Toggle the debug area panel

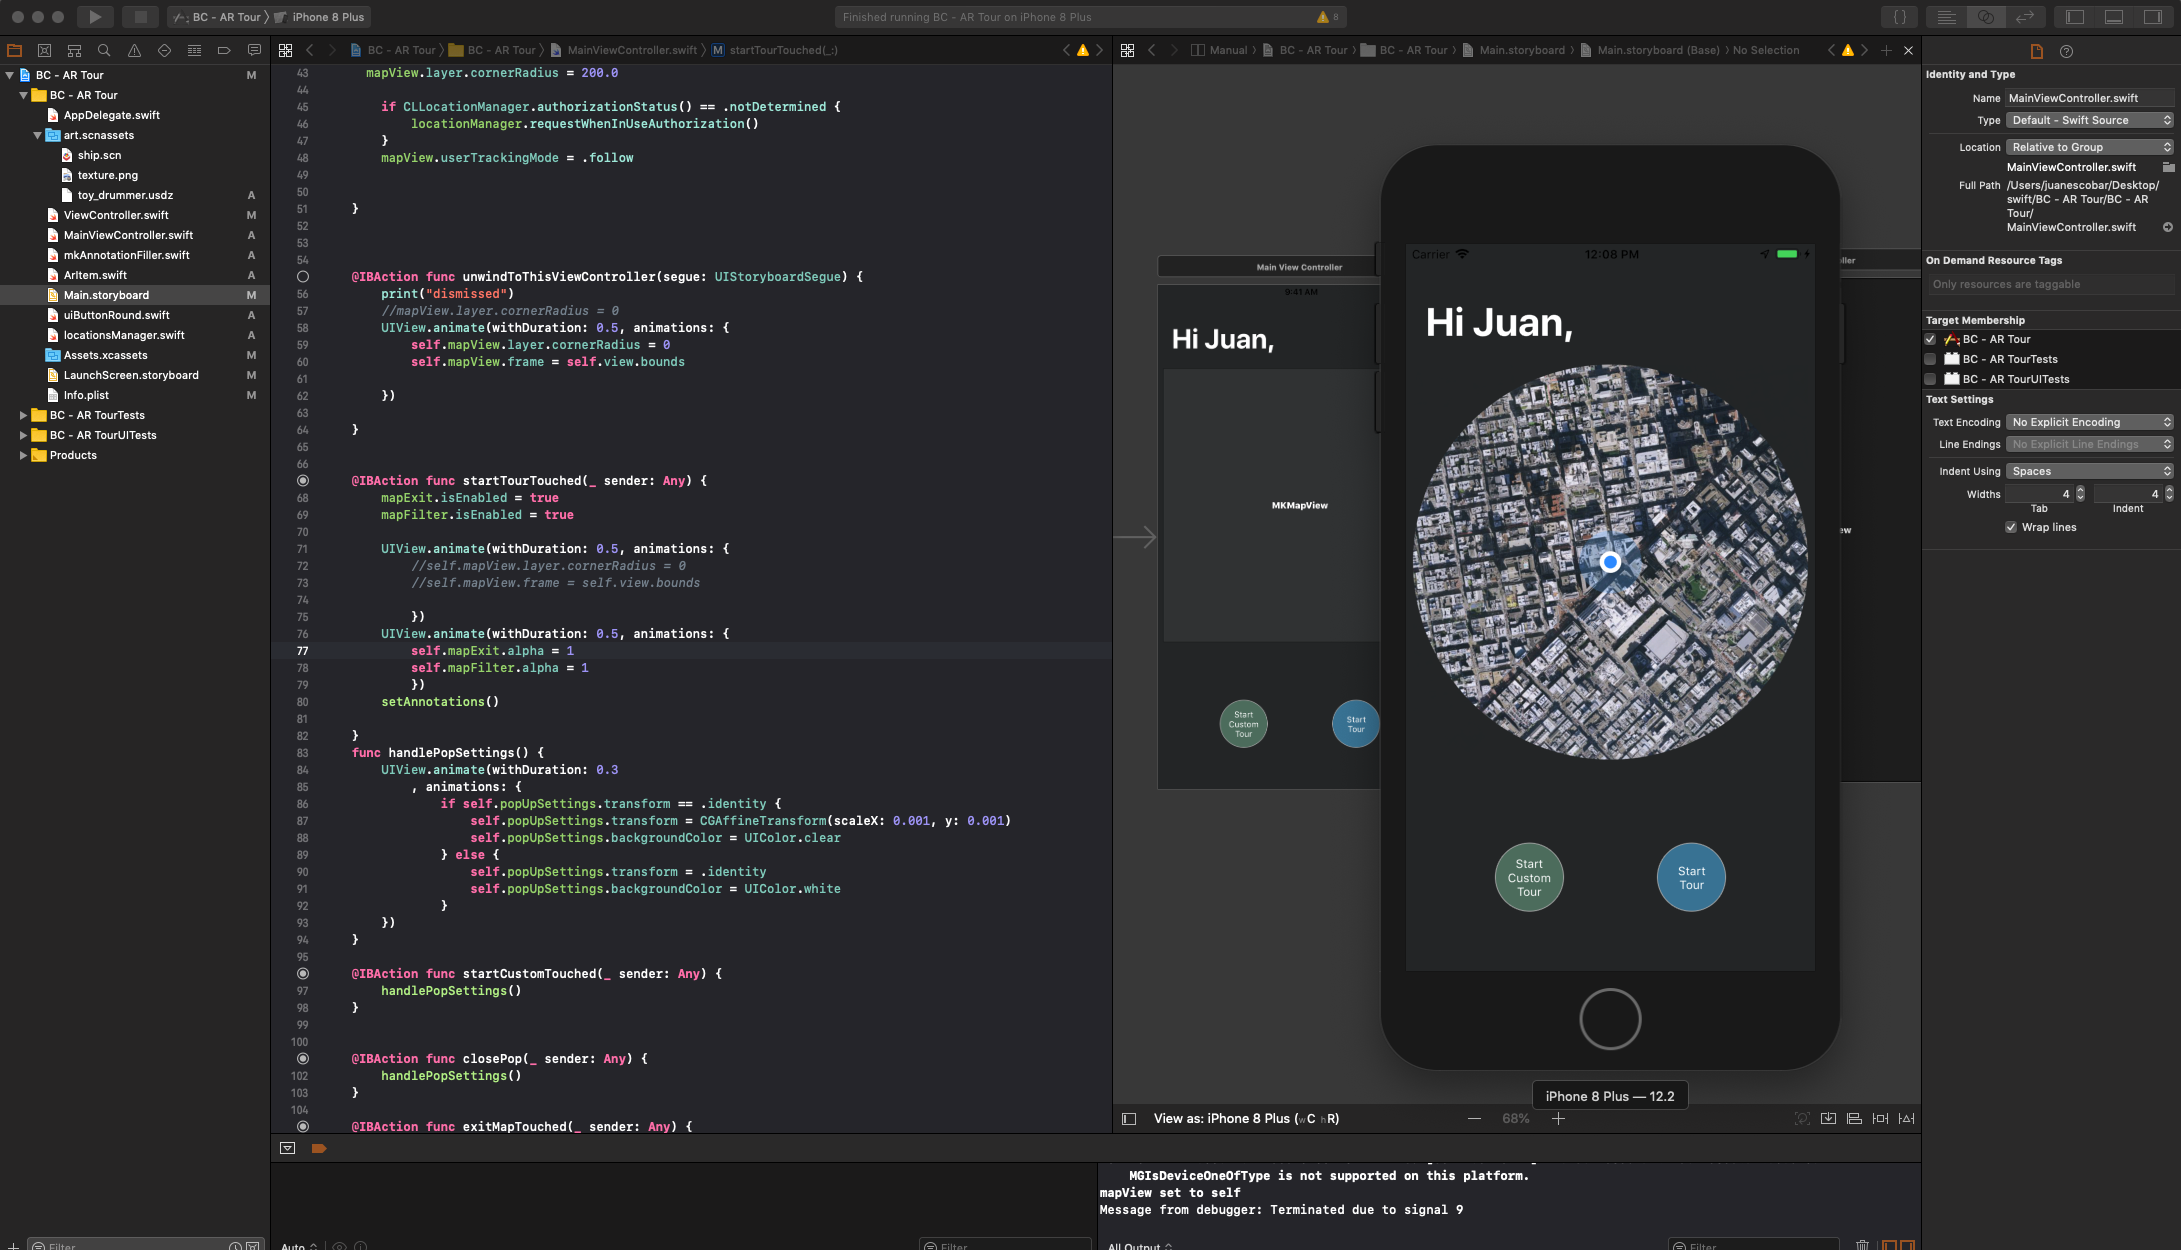(x=2114, y=17)
